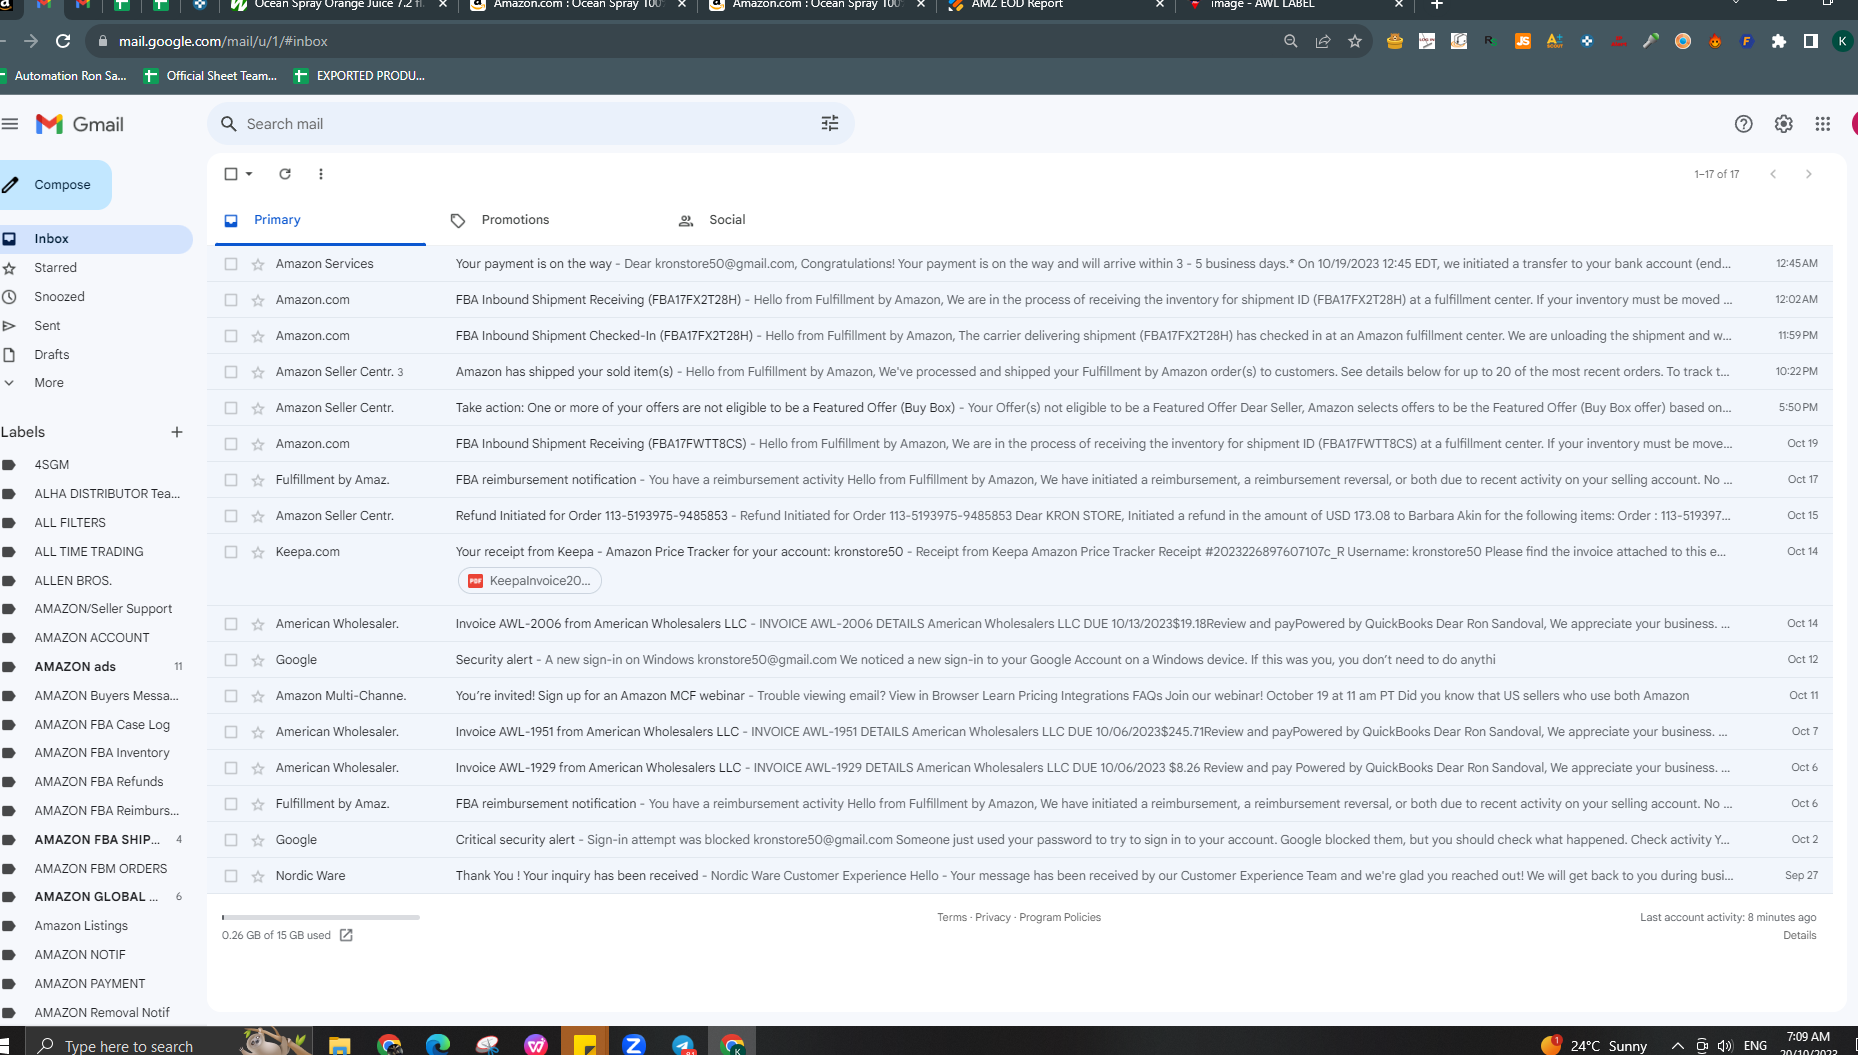This screenshot has width=1858, height=1055.
Task: Switch to the Social tab
Action: click(727, 220)
